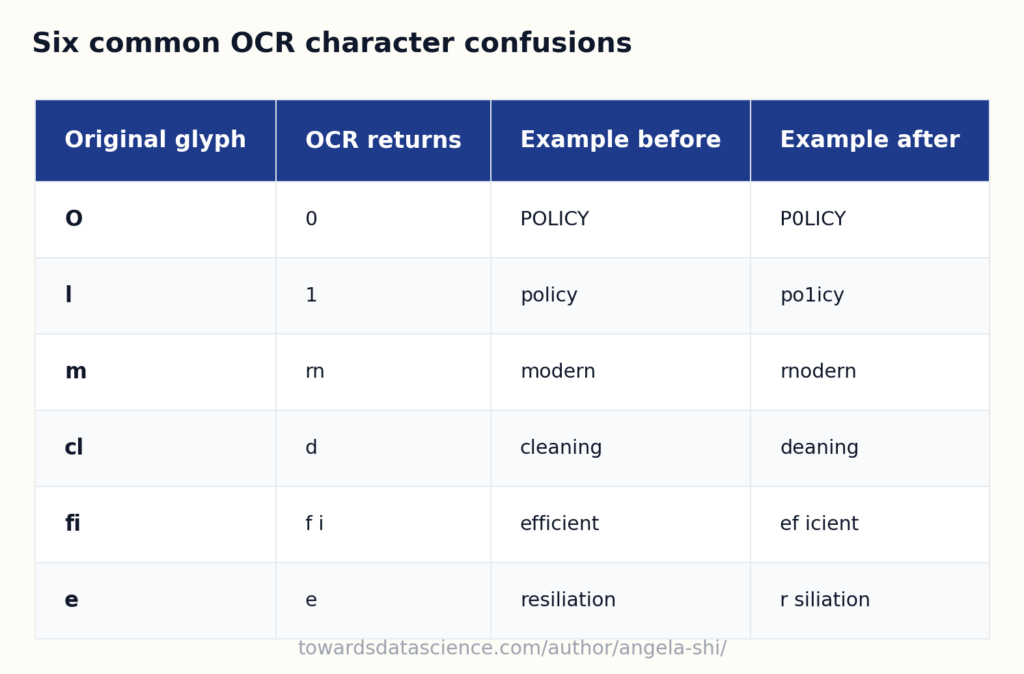Image resolution: width=1024 pixels, height=674 pixels.
Task: Select the 'r siliation' example after cell
Action: pyautogui.click(x=870, y=601)
